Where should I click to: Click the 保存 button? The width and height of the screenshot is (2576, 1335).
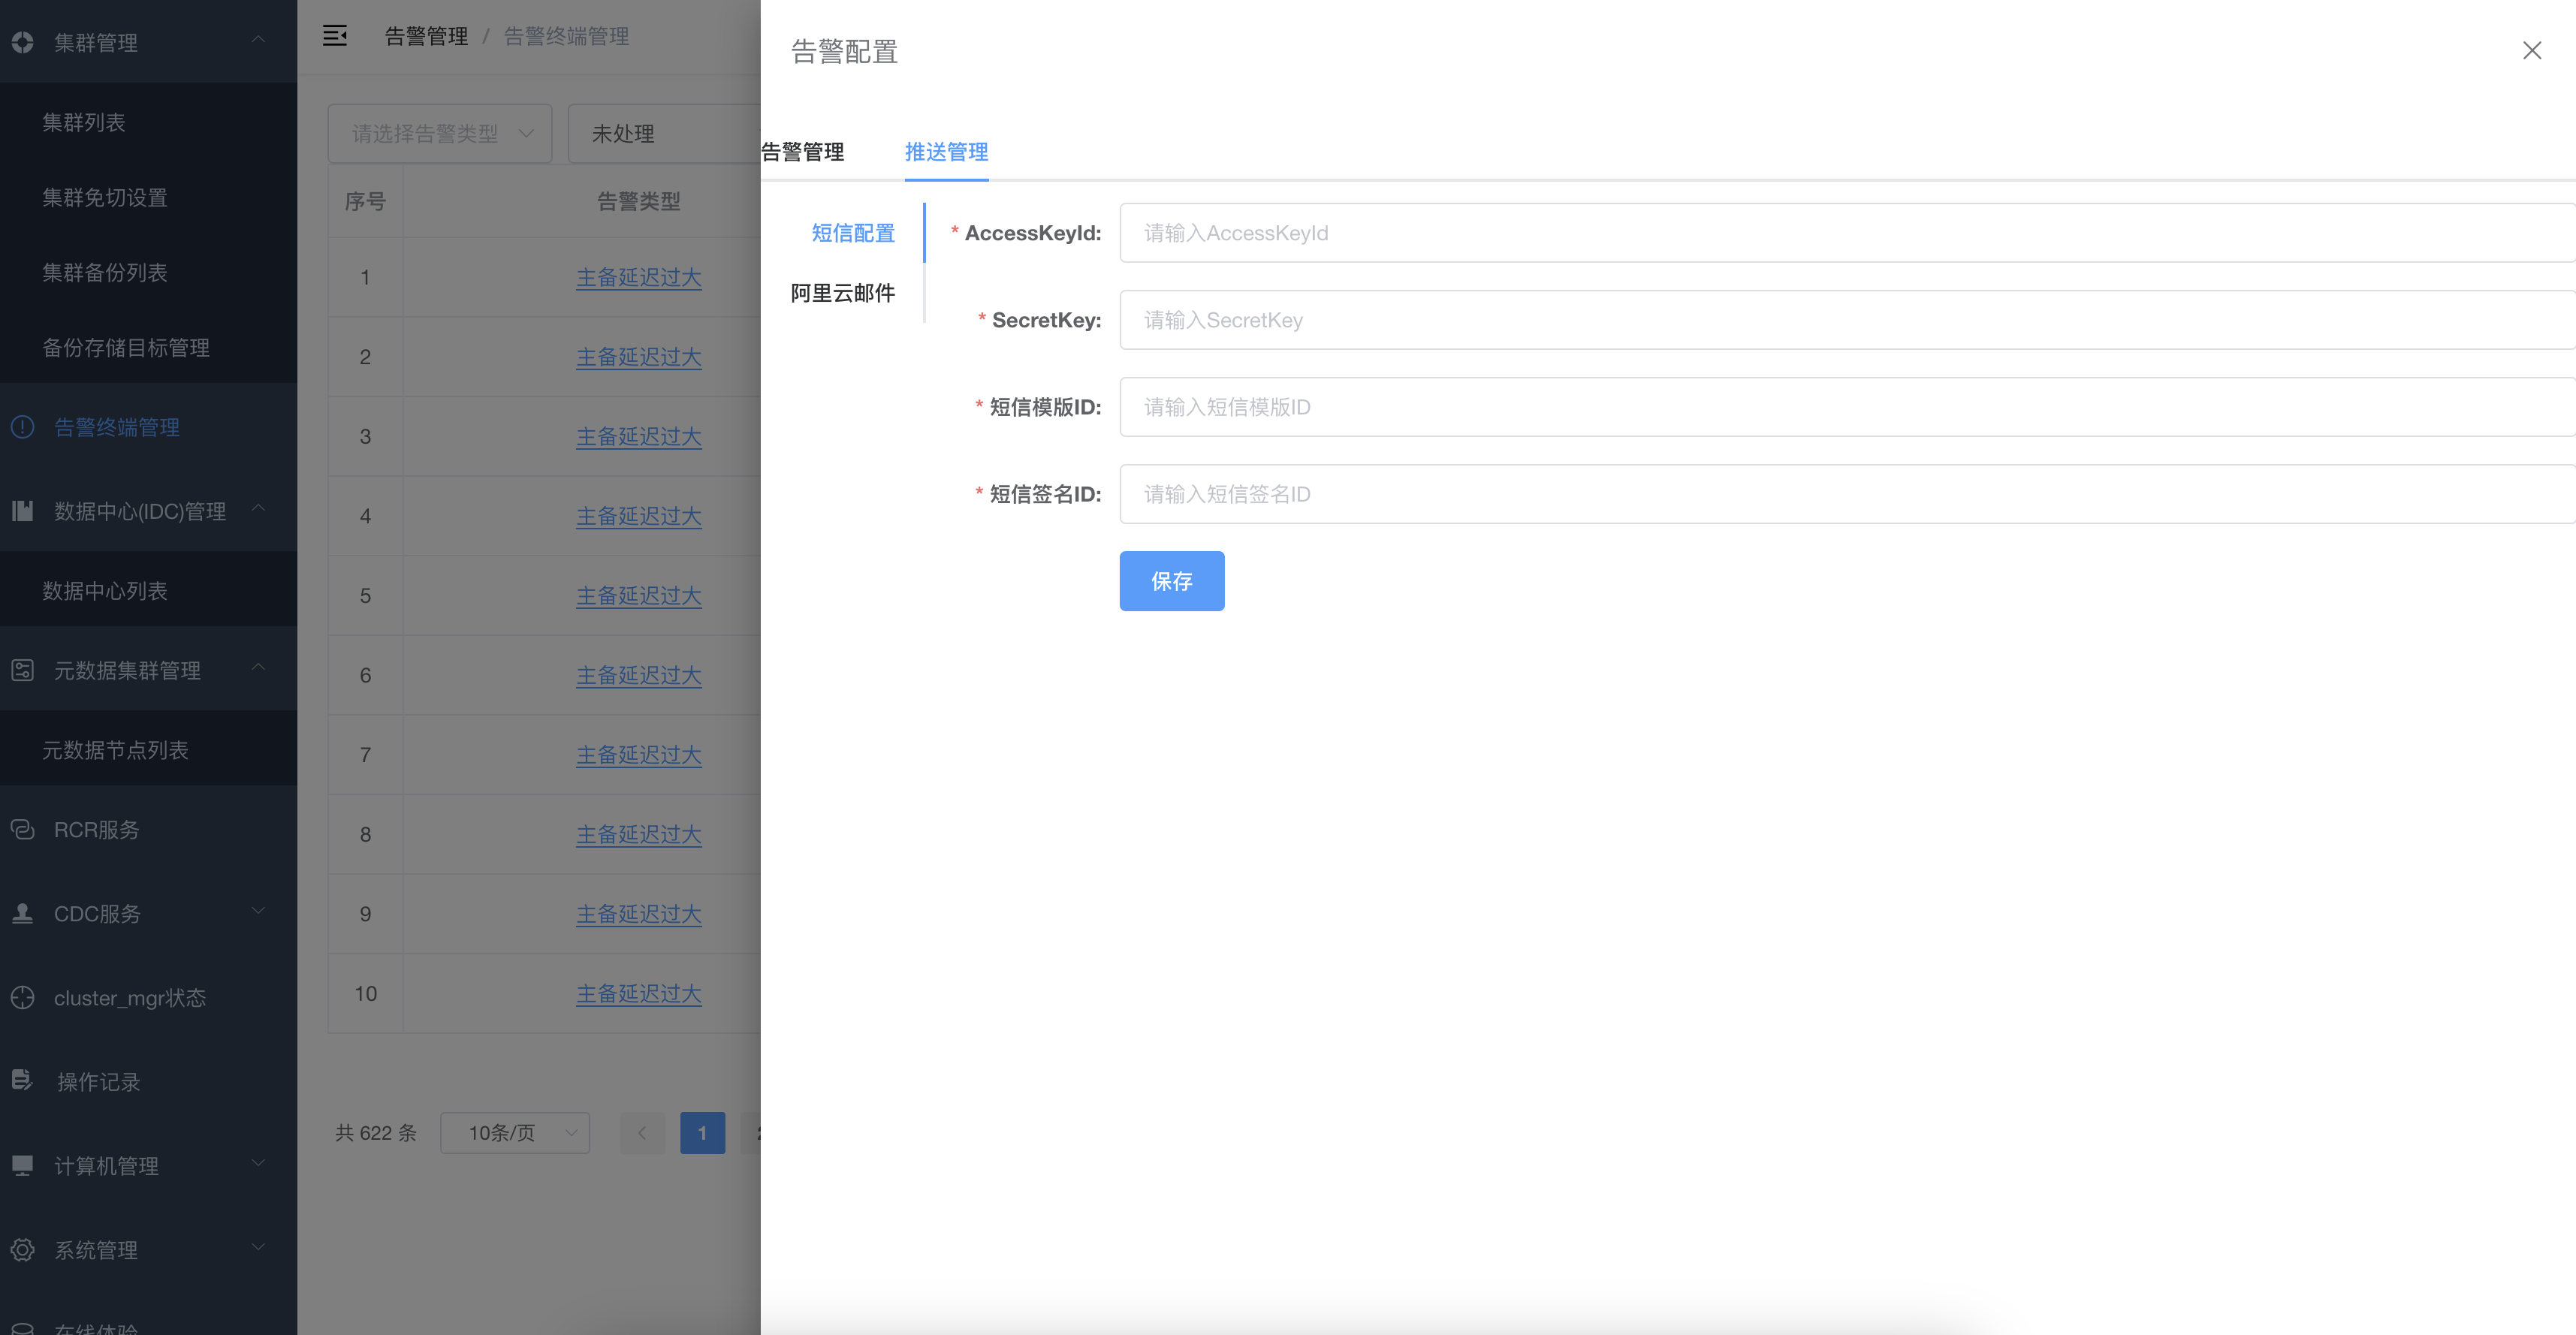[x=1171, y=581]
